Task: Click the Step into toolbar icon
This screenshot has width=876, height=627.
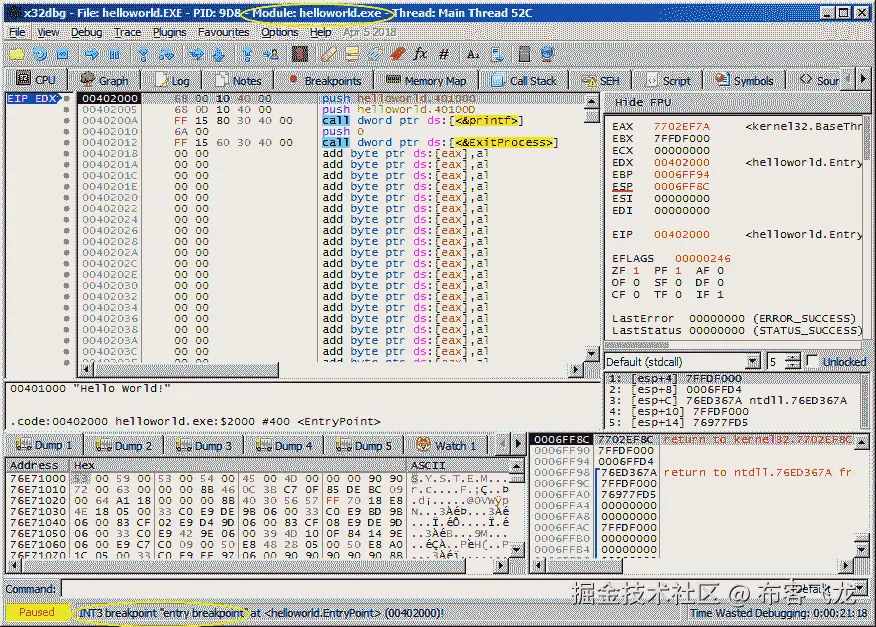Action: click(143, 54)
